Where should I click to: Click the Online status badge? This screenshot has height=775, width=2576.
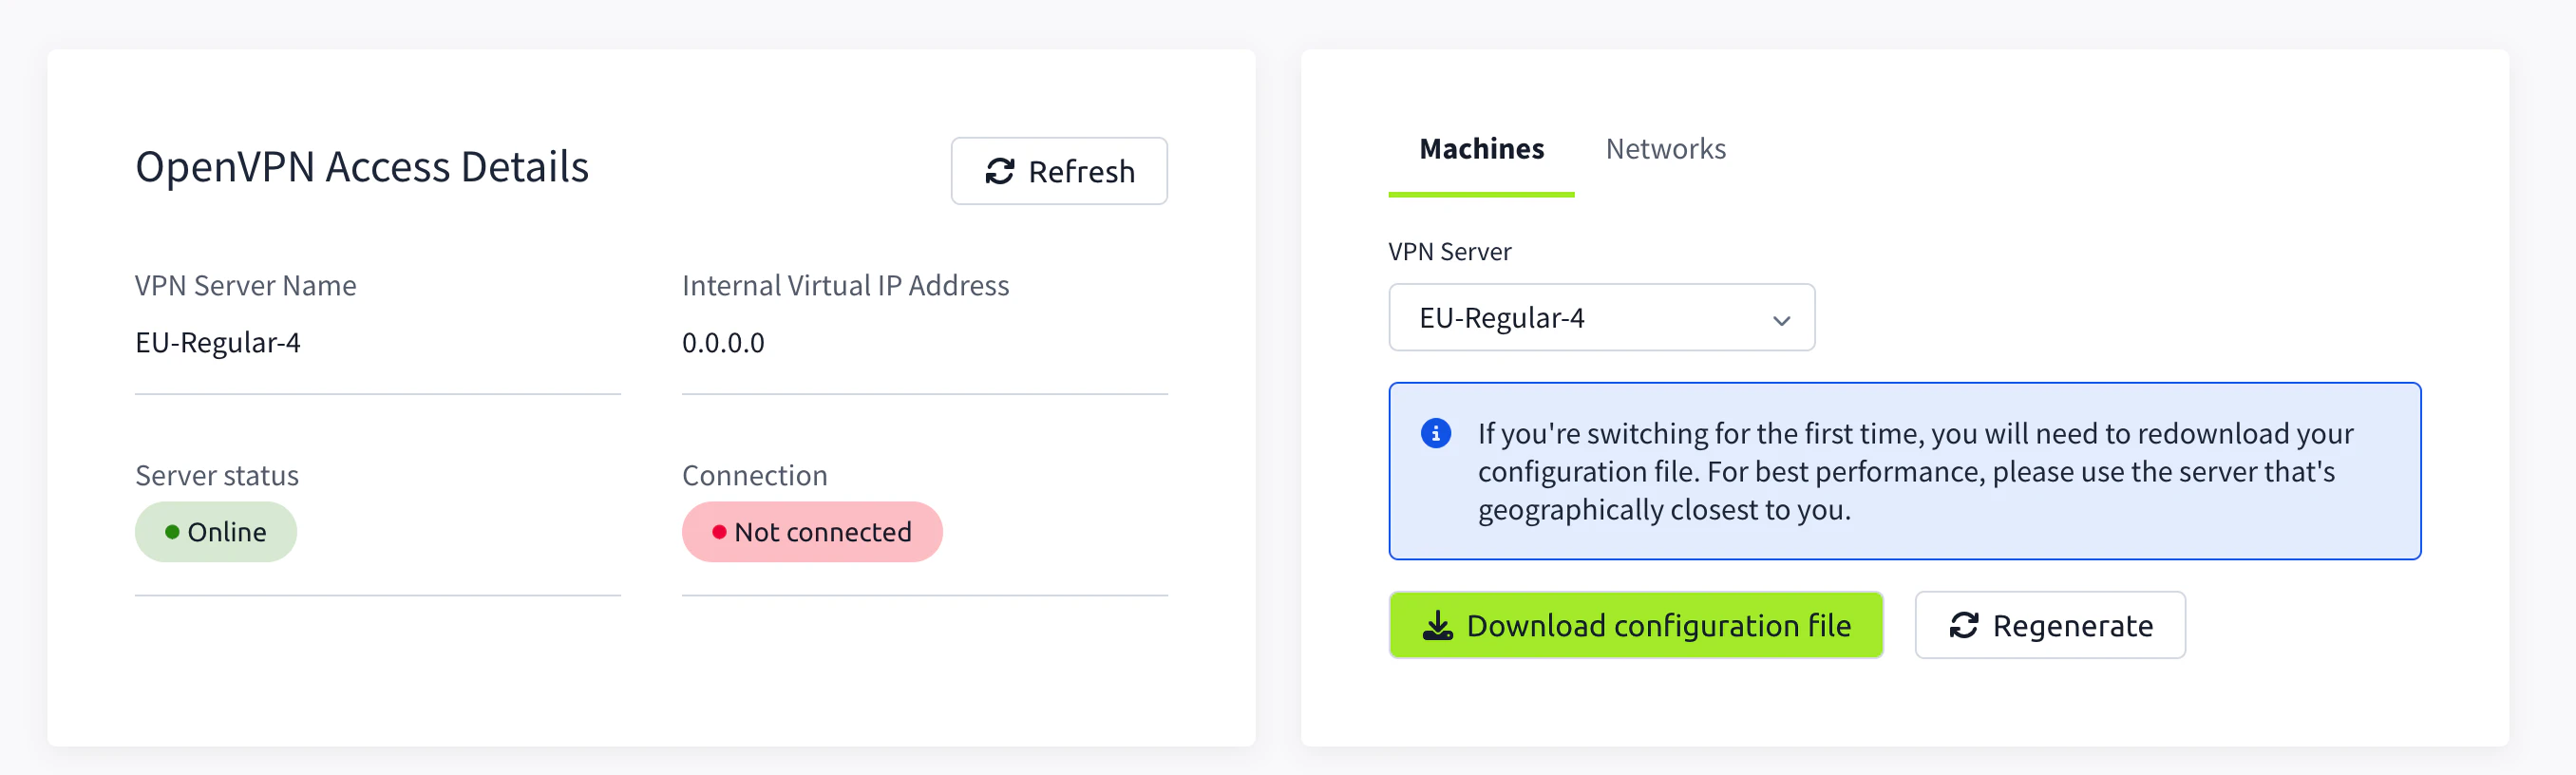tap(216, 532)
